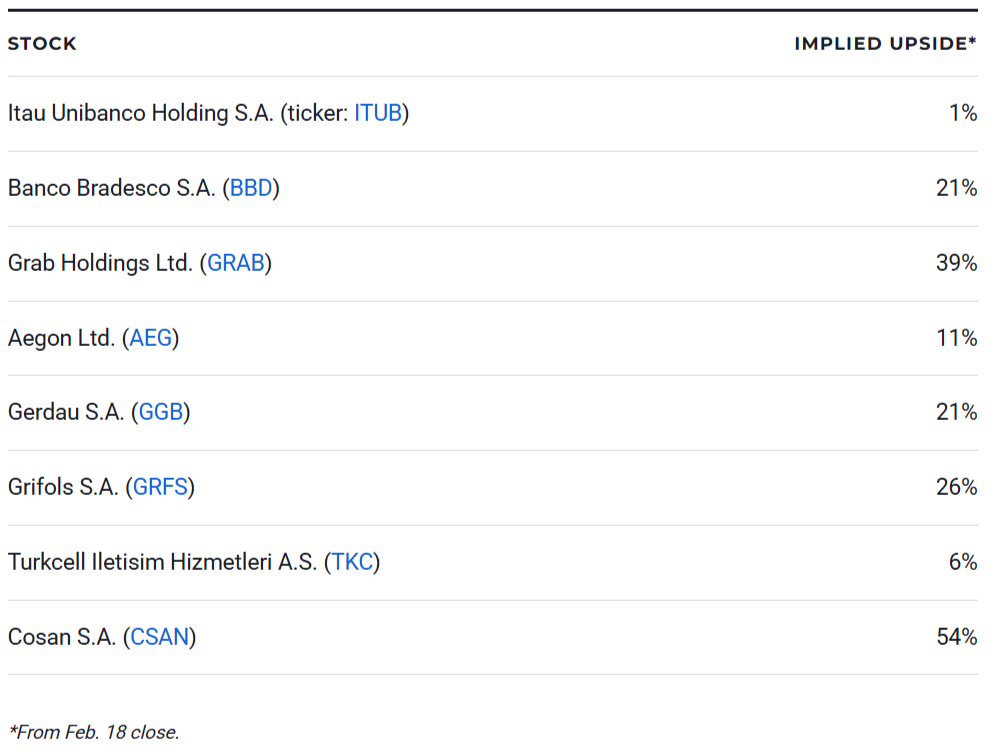Open the GRAB ticker link
This screenshot has width=996, height=756.
(x=236, y=263)
